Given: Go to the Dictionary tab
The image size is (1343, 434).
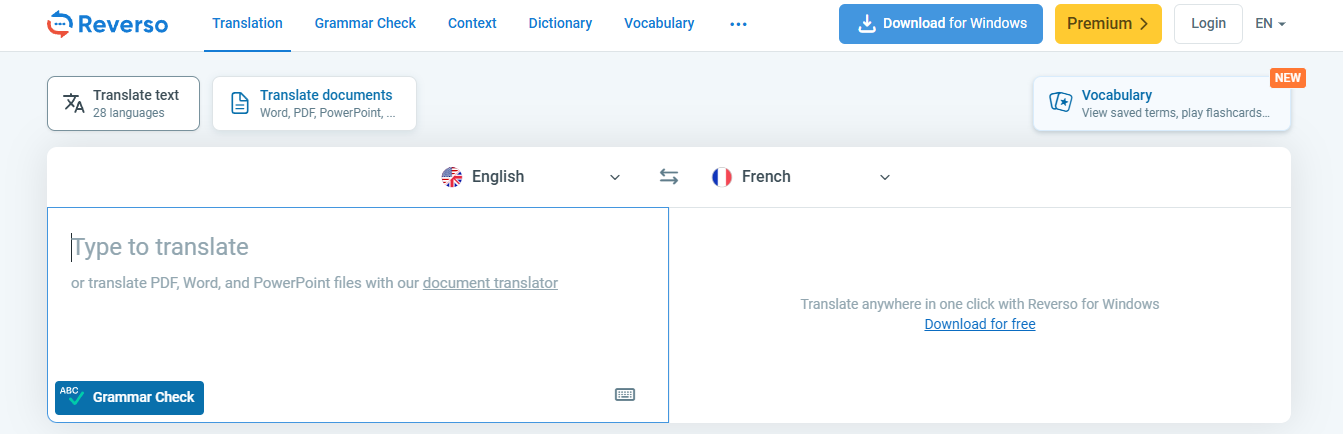Looking at the screenshot, I should [560, 24].
